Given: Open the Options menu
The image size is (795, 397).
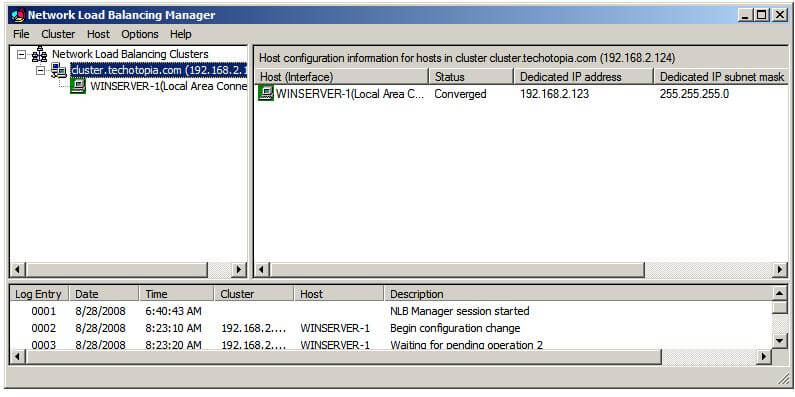Looking at the screenshot, I should coord(140,34).
